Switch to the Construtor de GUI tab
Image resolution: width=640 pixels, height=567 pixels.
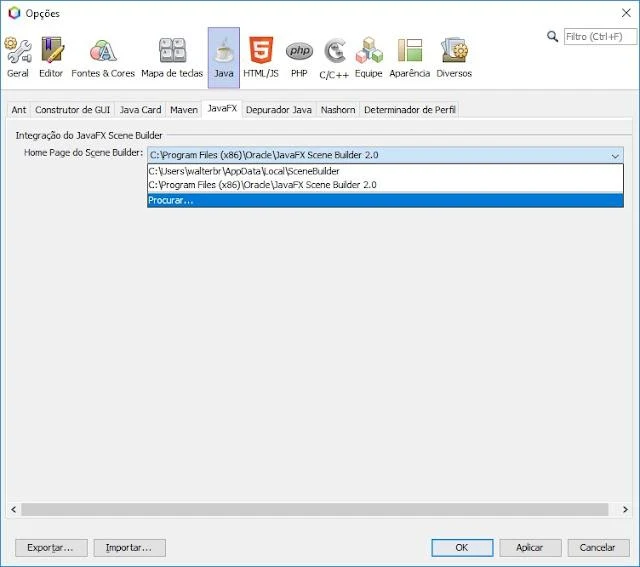[x=72, y=110]
